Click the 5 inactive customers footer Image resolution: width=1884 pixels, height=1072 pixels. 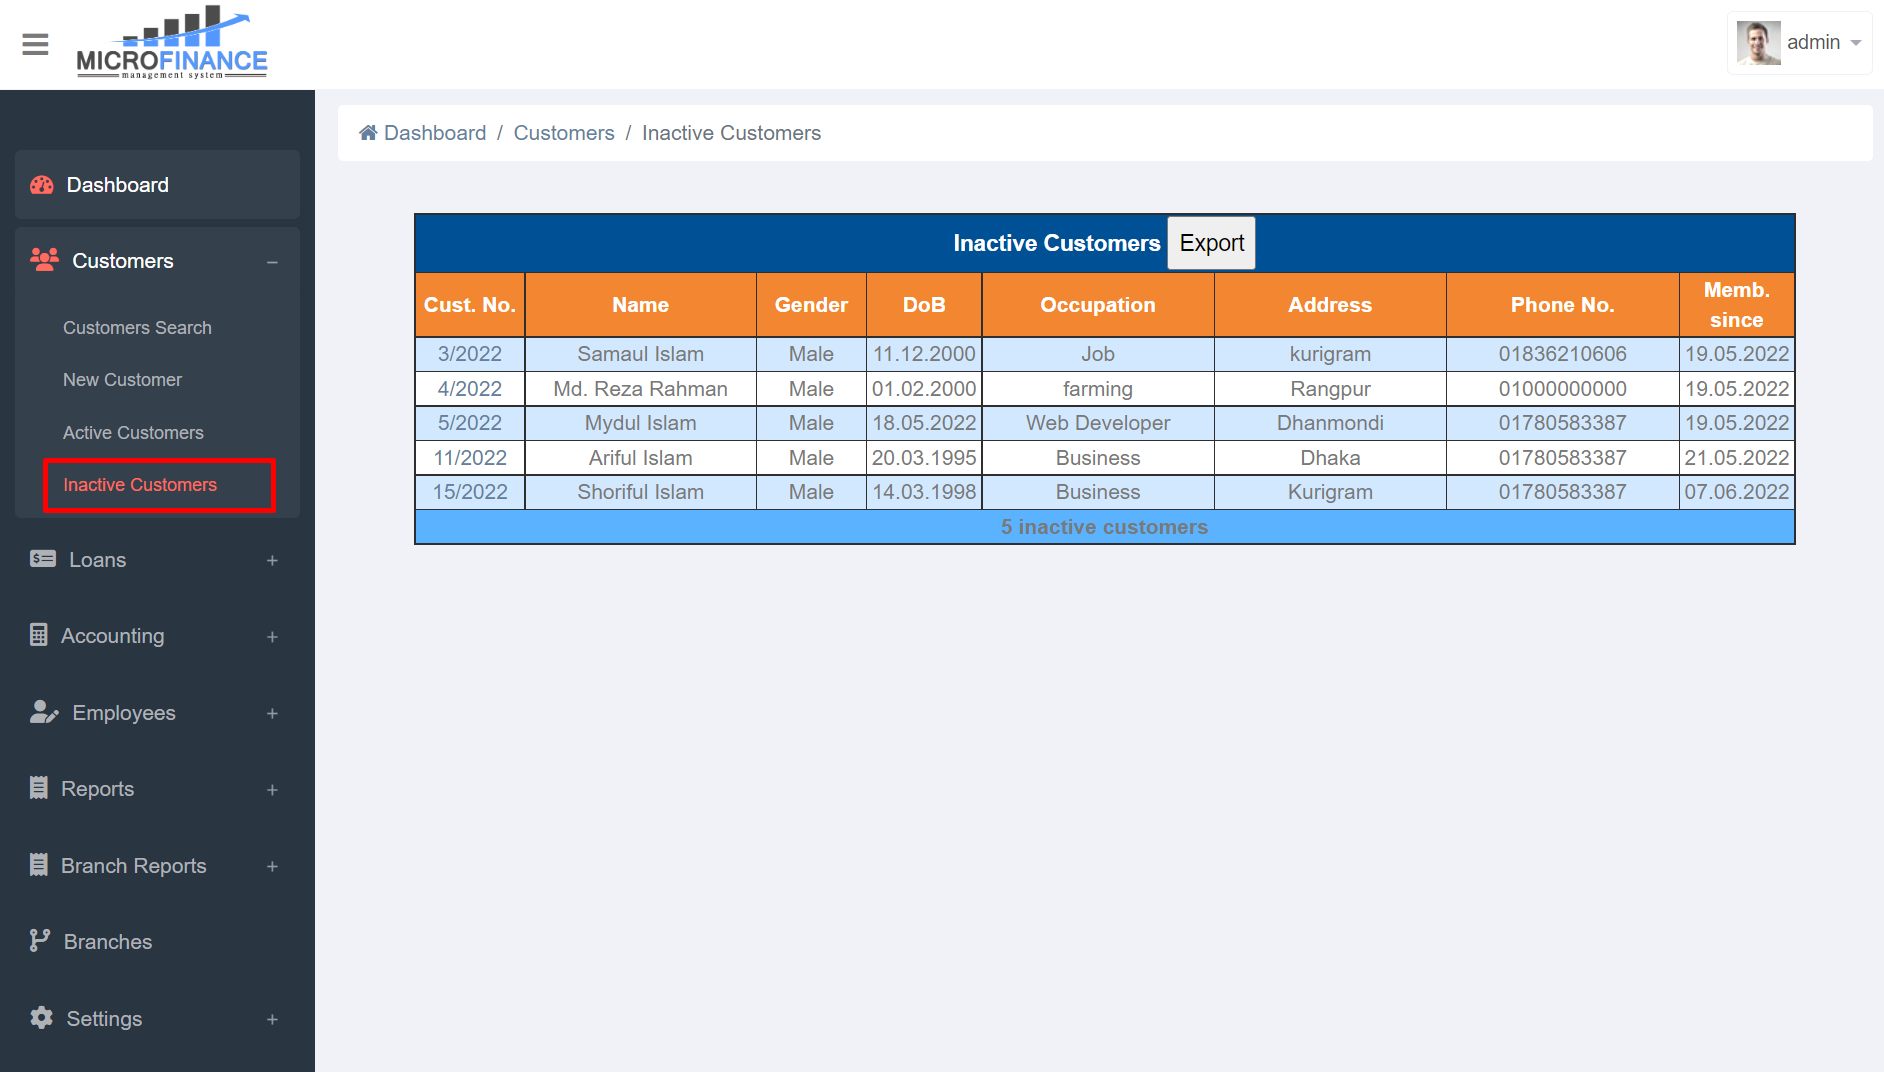coord(1104,527)
